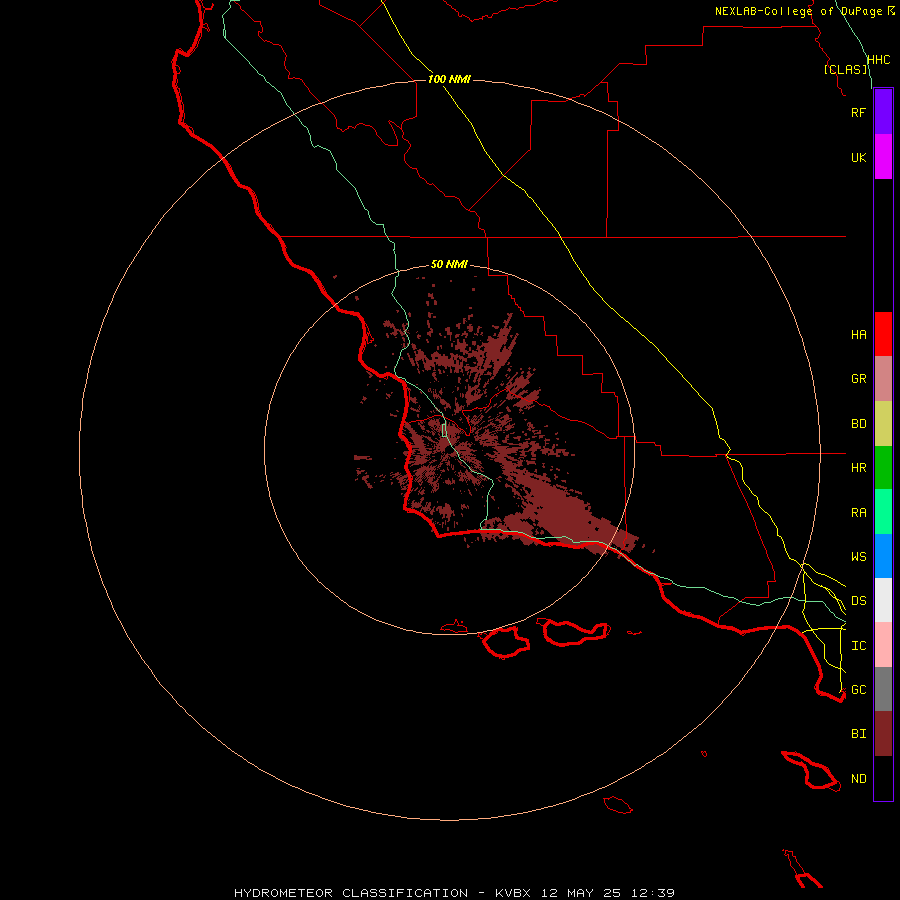Viewport: 900px width, 900px height.
Task: Click the BD legend label
Action: 858,424
